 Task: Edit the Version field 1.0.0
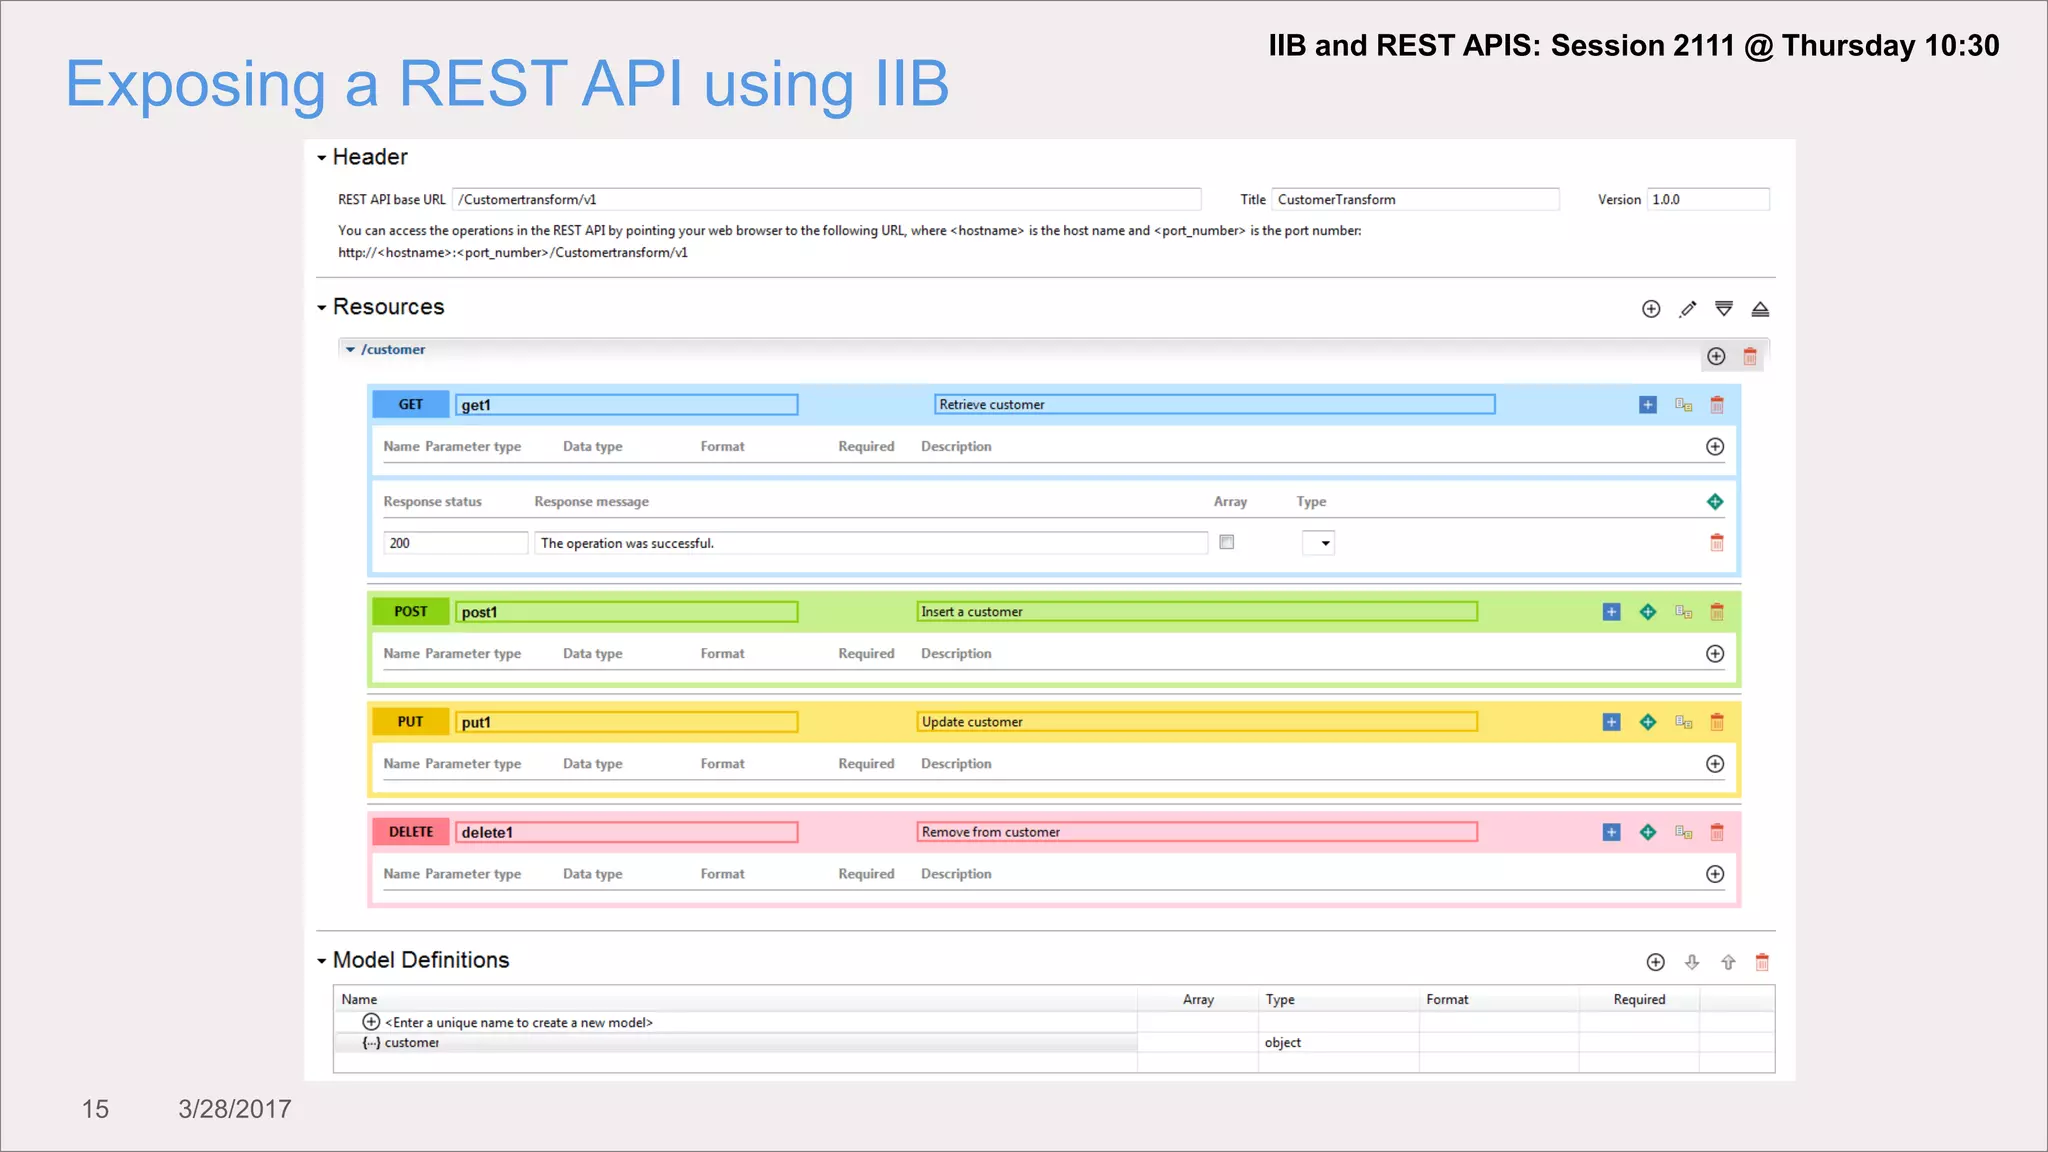click(x=1708, y=200)
